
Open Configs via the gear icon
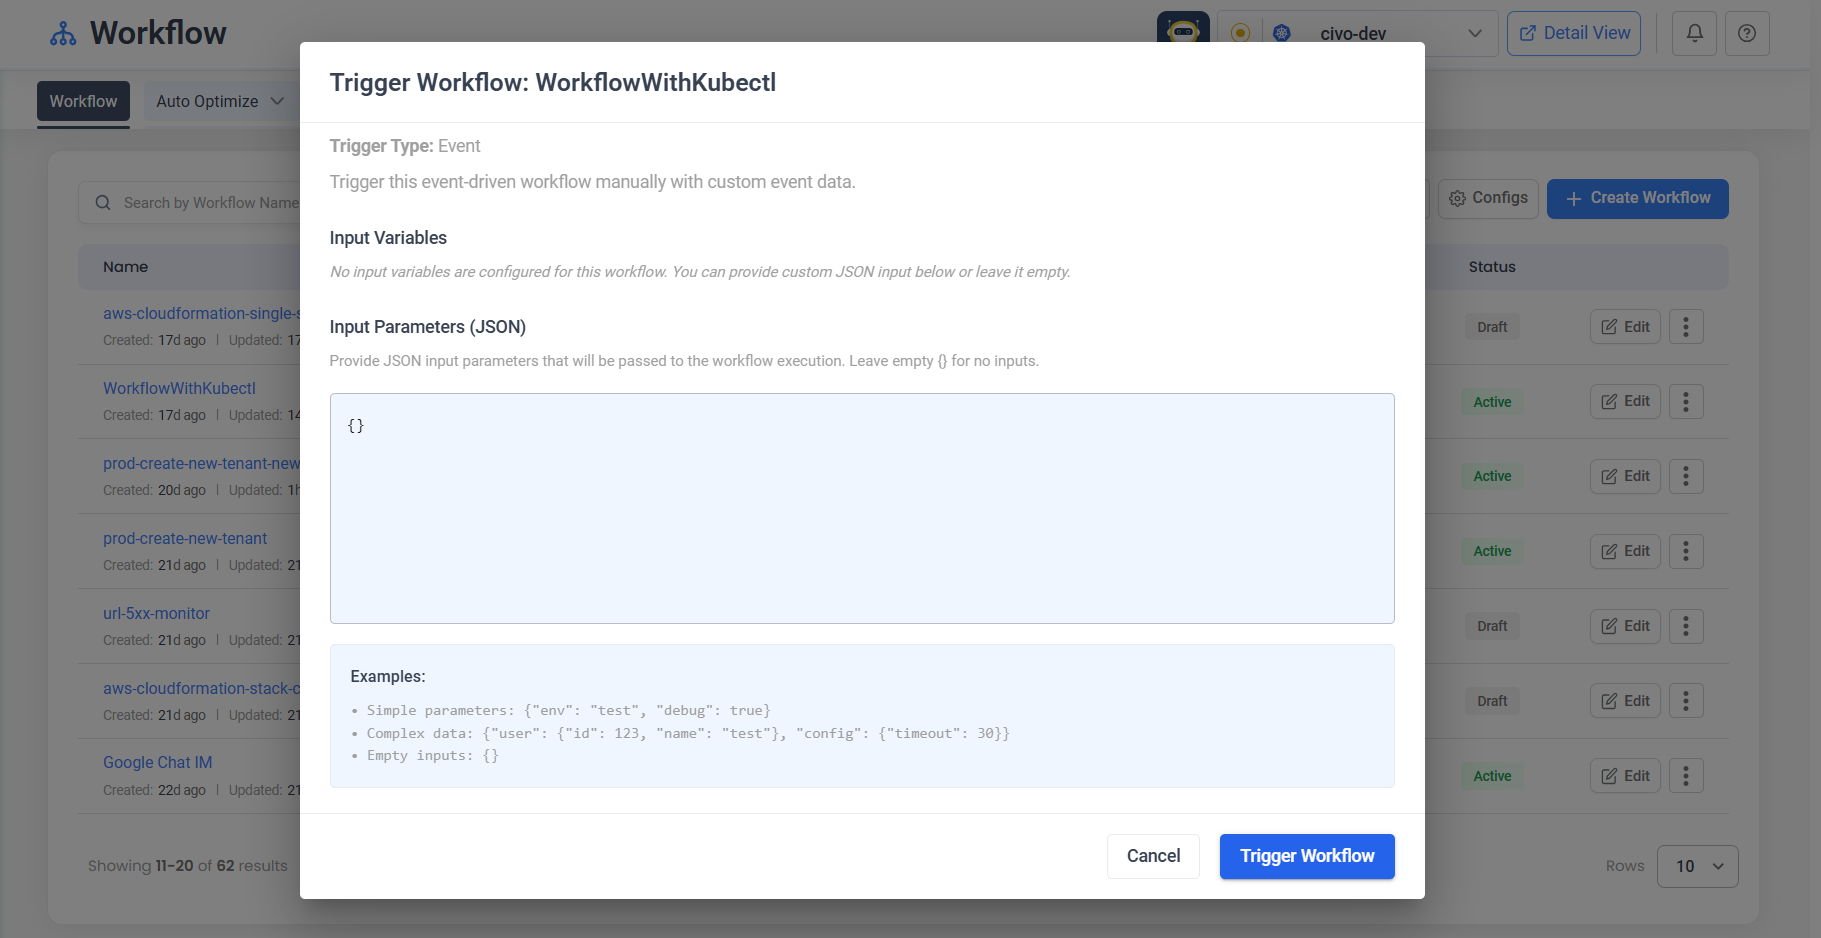[1459, 198]
